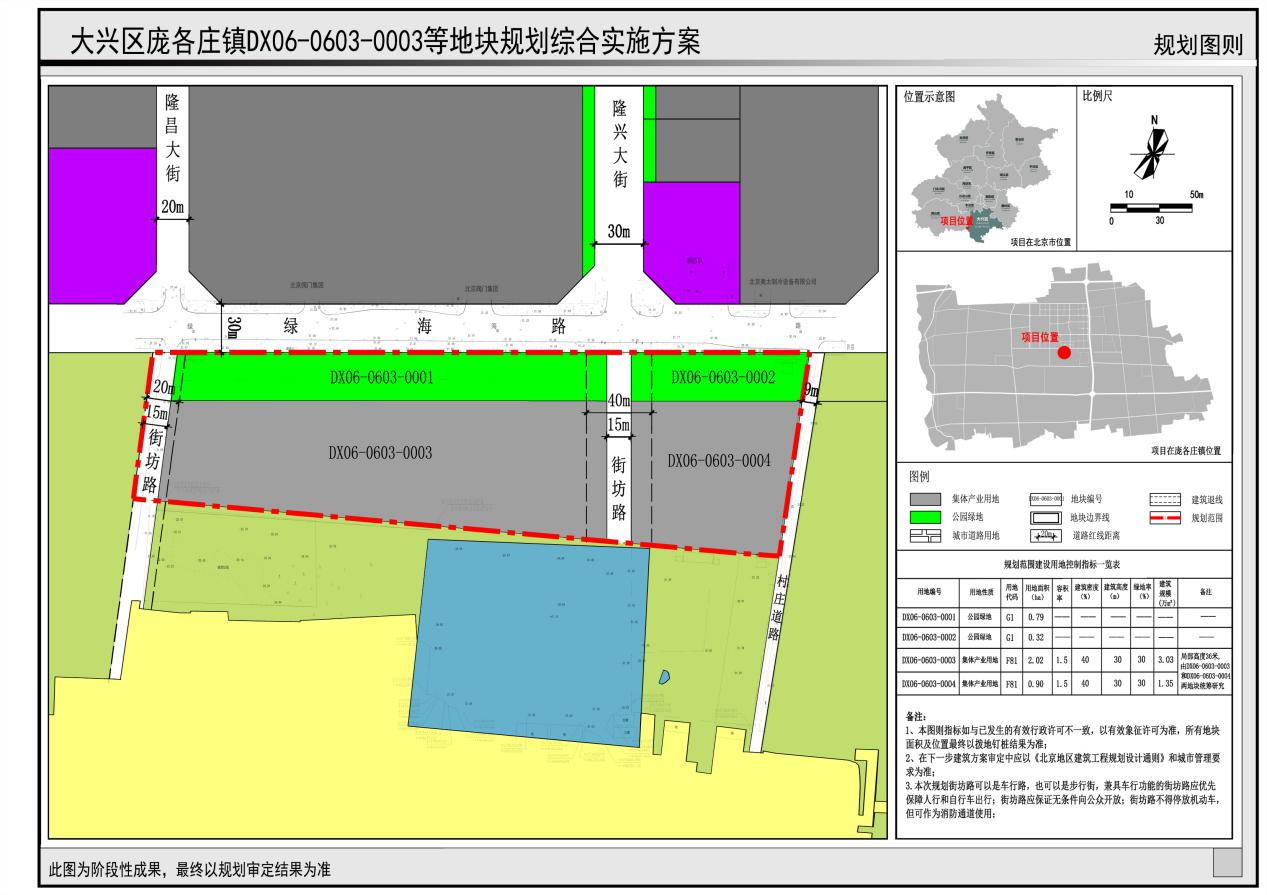Click the 隆兴大街 street label

620,142
